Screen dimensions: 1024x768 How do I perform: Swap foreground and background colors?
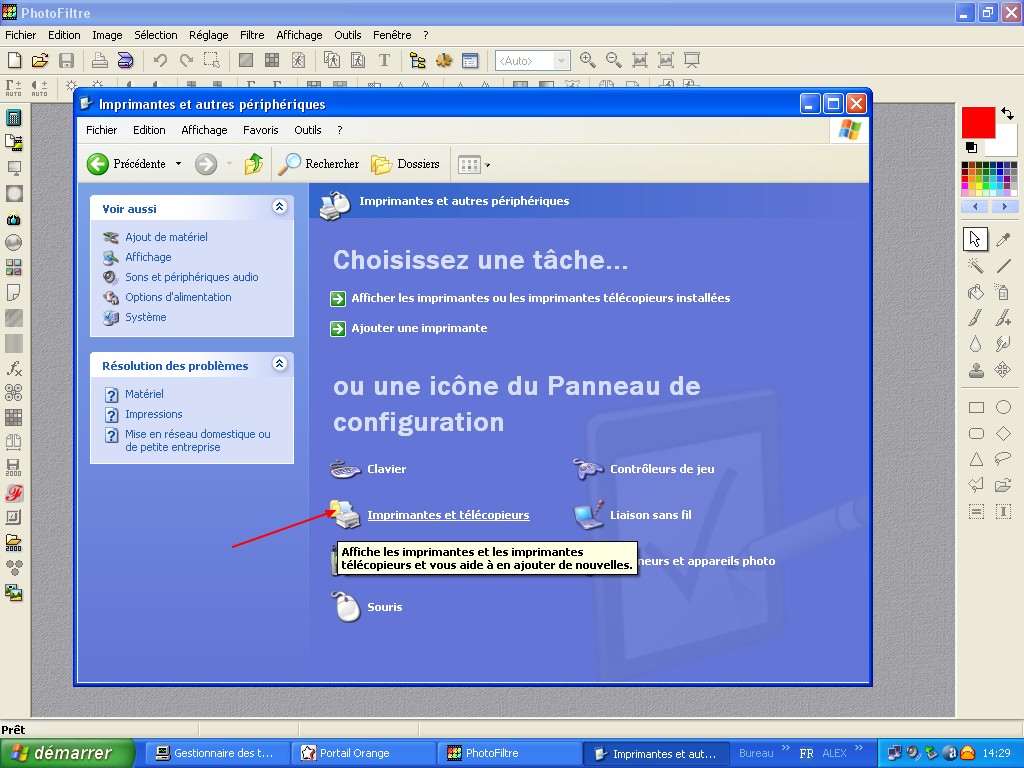click(1007, 115)
